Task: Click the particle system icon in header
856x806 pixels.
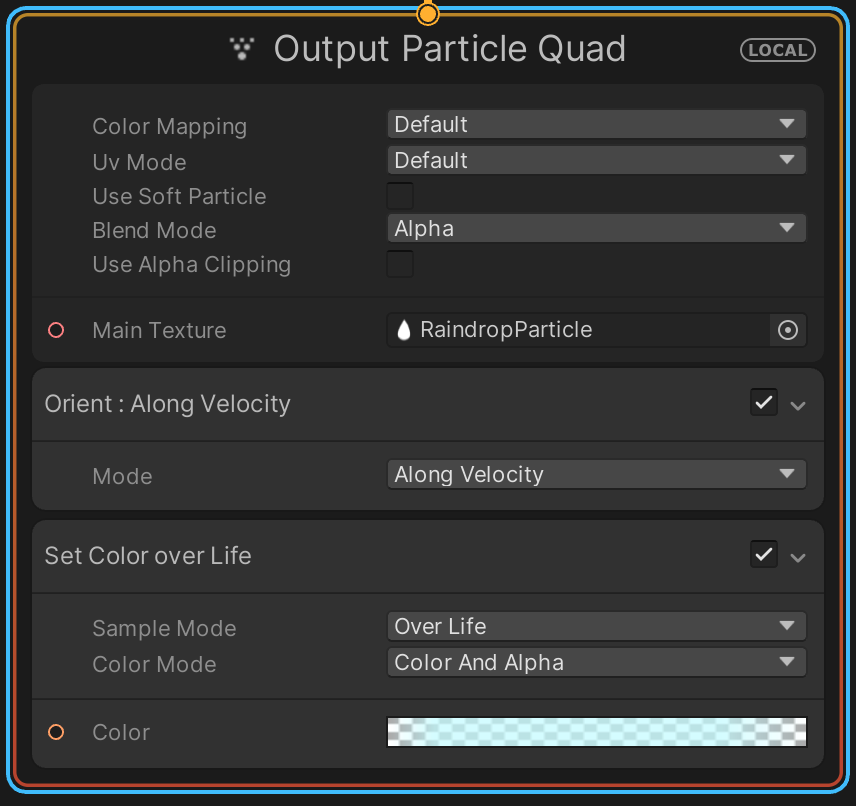Action: click(x=242, y=48)
